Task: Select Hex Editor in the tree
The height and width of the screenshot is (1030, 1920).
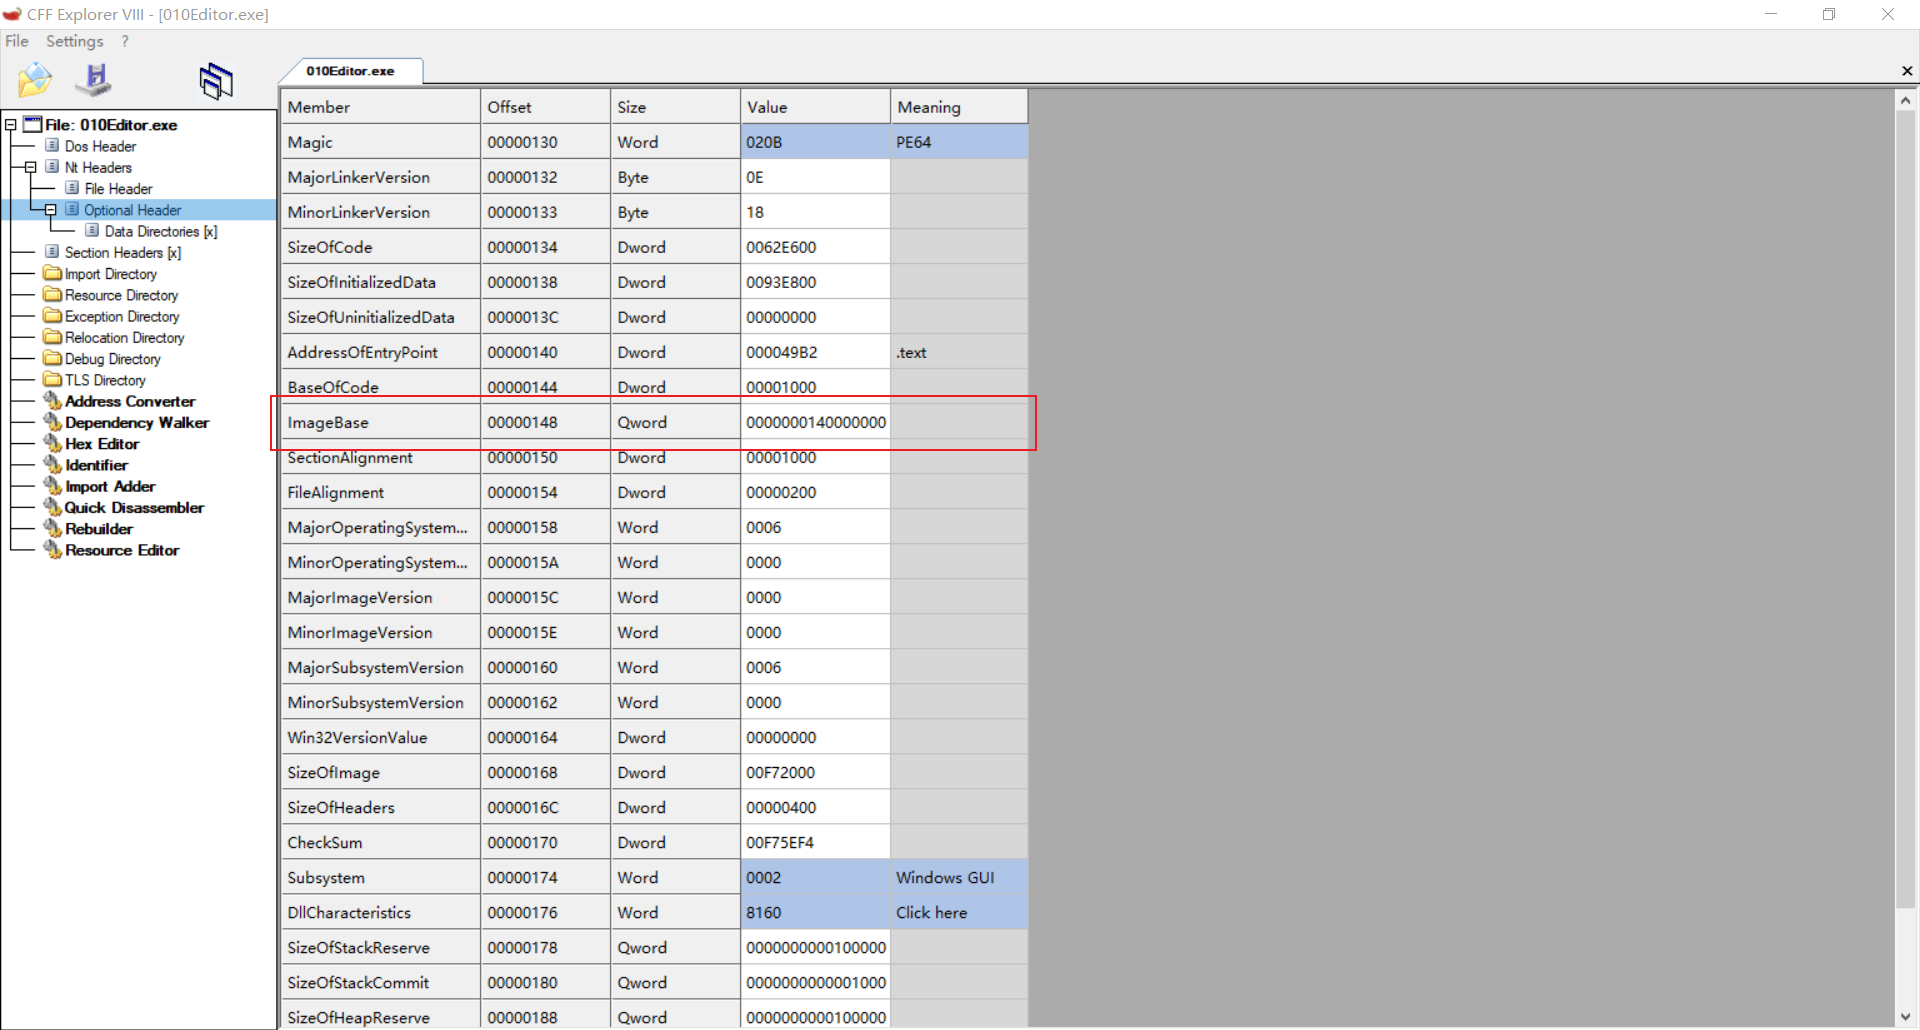Action: [102, 444]
